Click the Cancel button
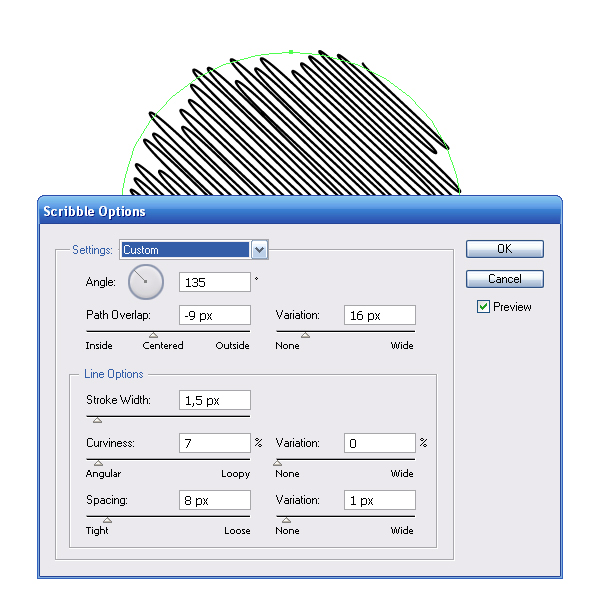Screen dimensions: 600x600 [505, 279]
